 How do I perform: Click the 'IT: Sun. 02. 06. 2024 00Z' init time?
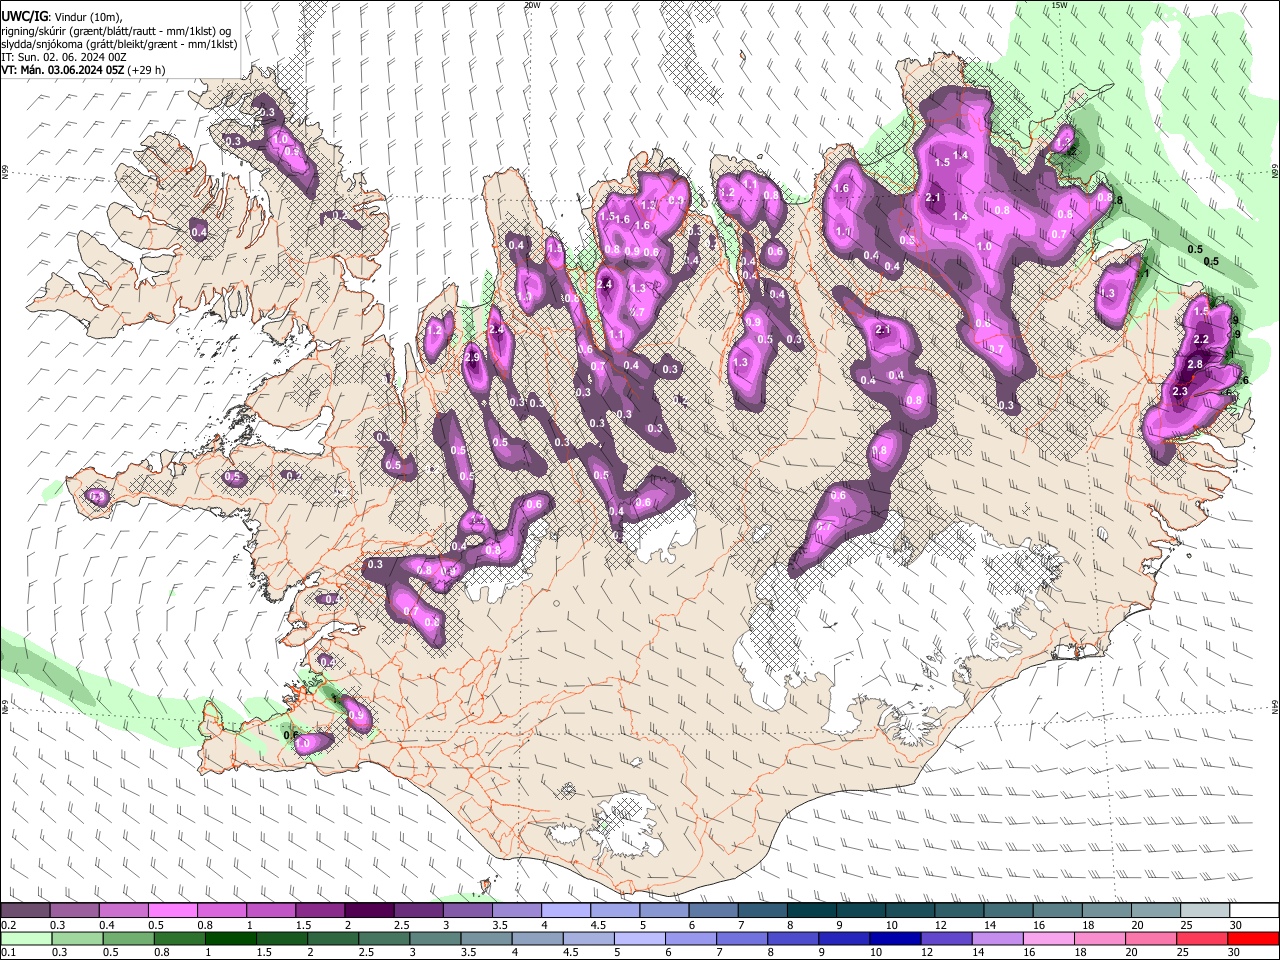coord(64,57)
